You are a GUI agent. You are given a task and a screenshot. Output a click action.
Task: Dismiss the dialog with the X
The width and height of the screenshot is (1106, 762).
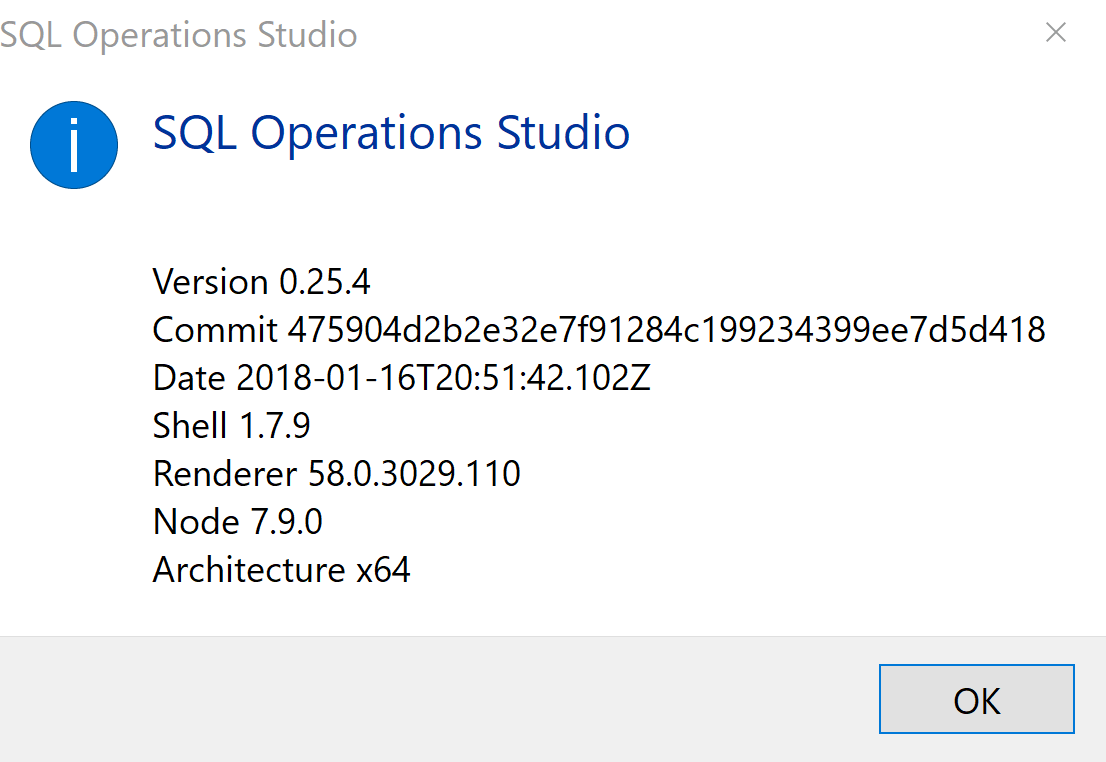coord(1056,33)
